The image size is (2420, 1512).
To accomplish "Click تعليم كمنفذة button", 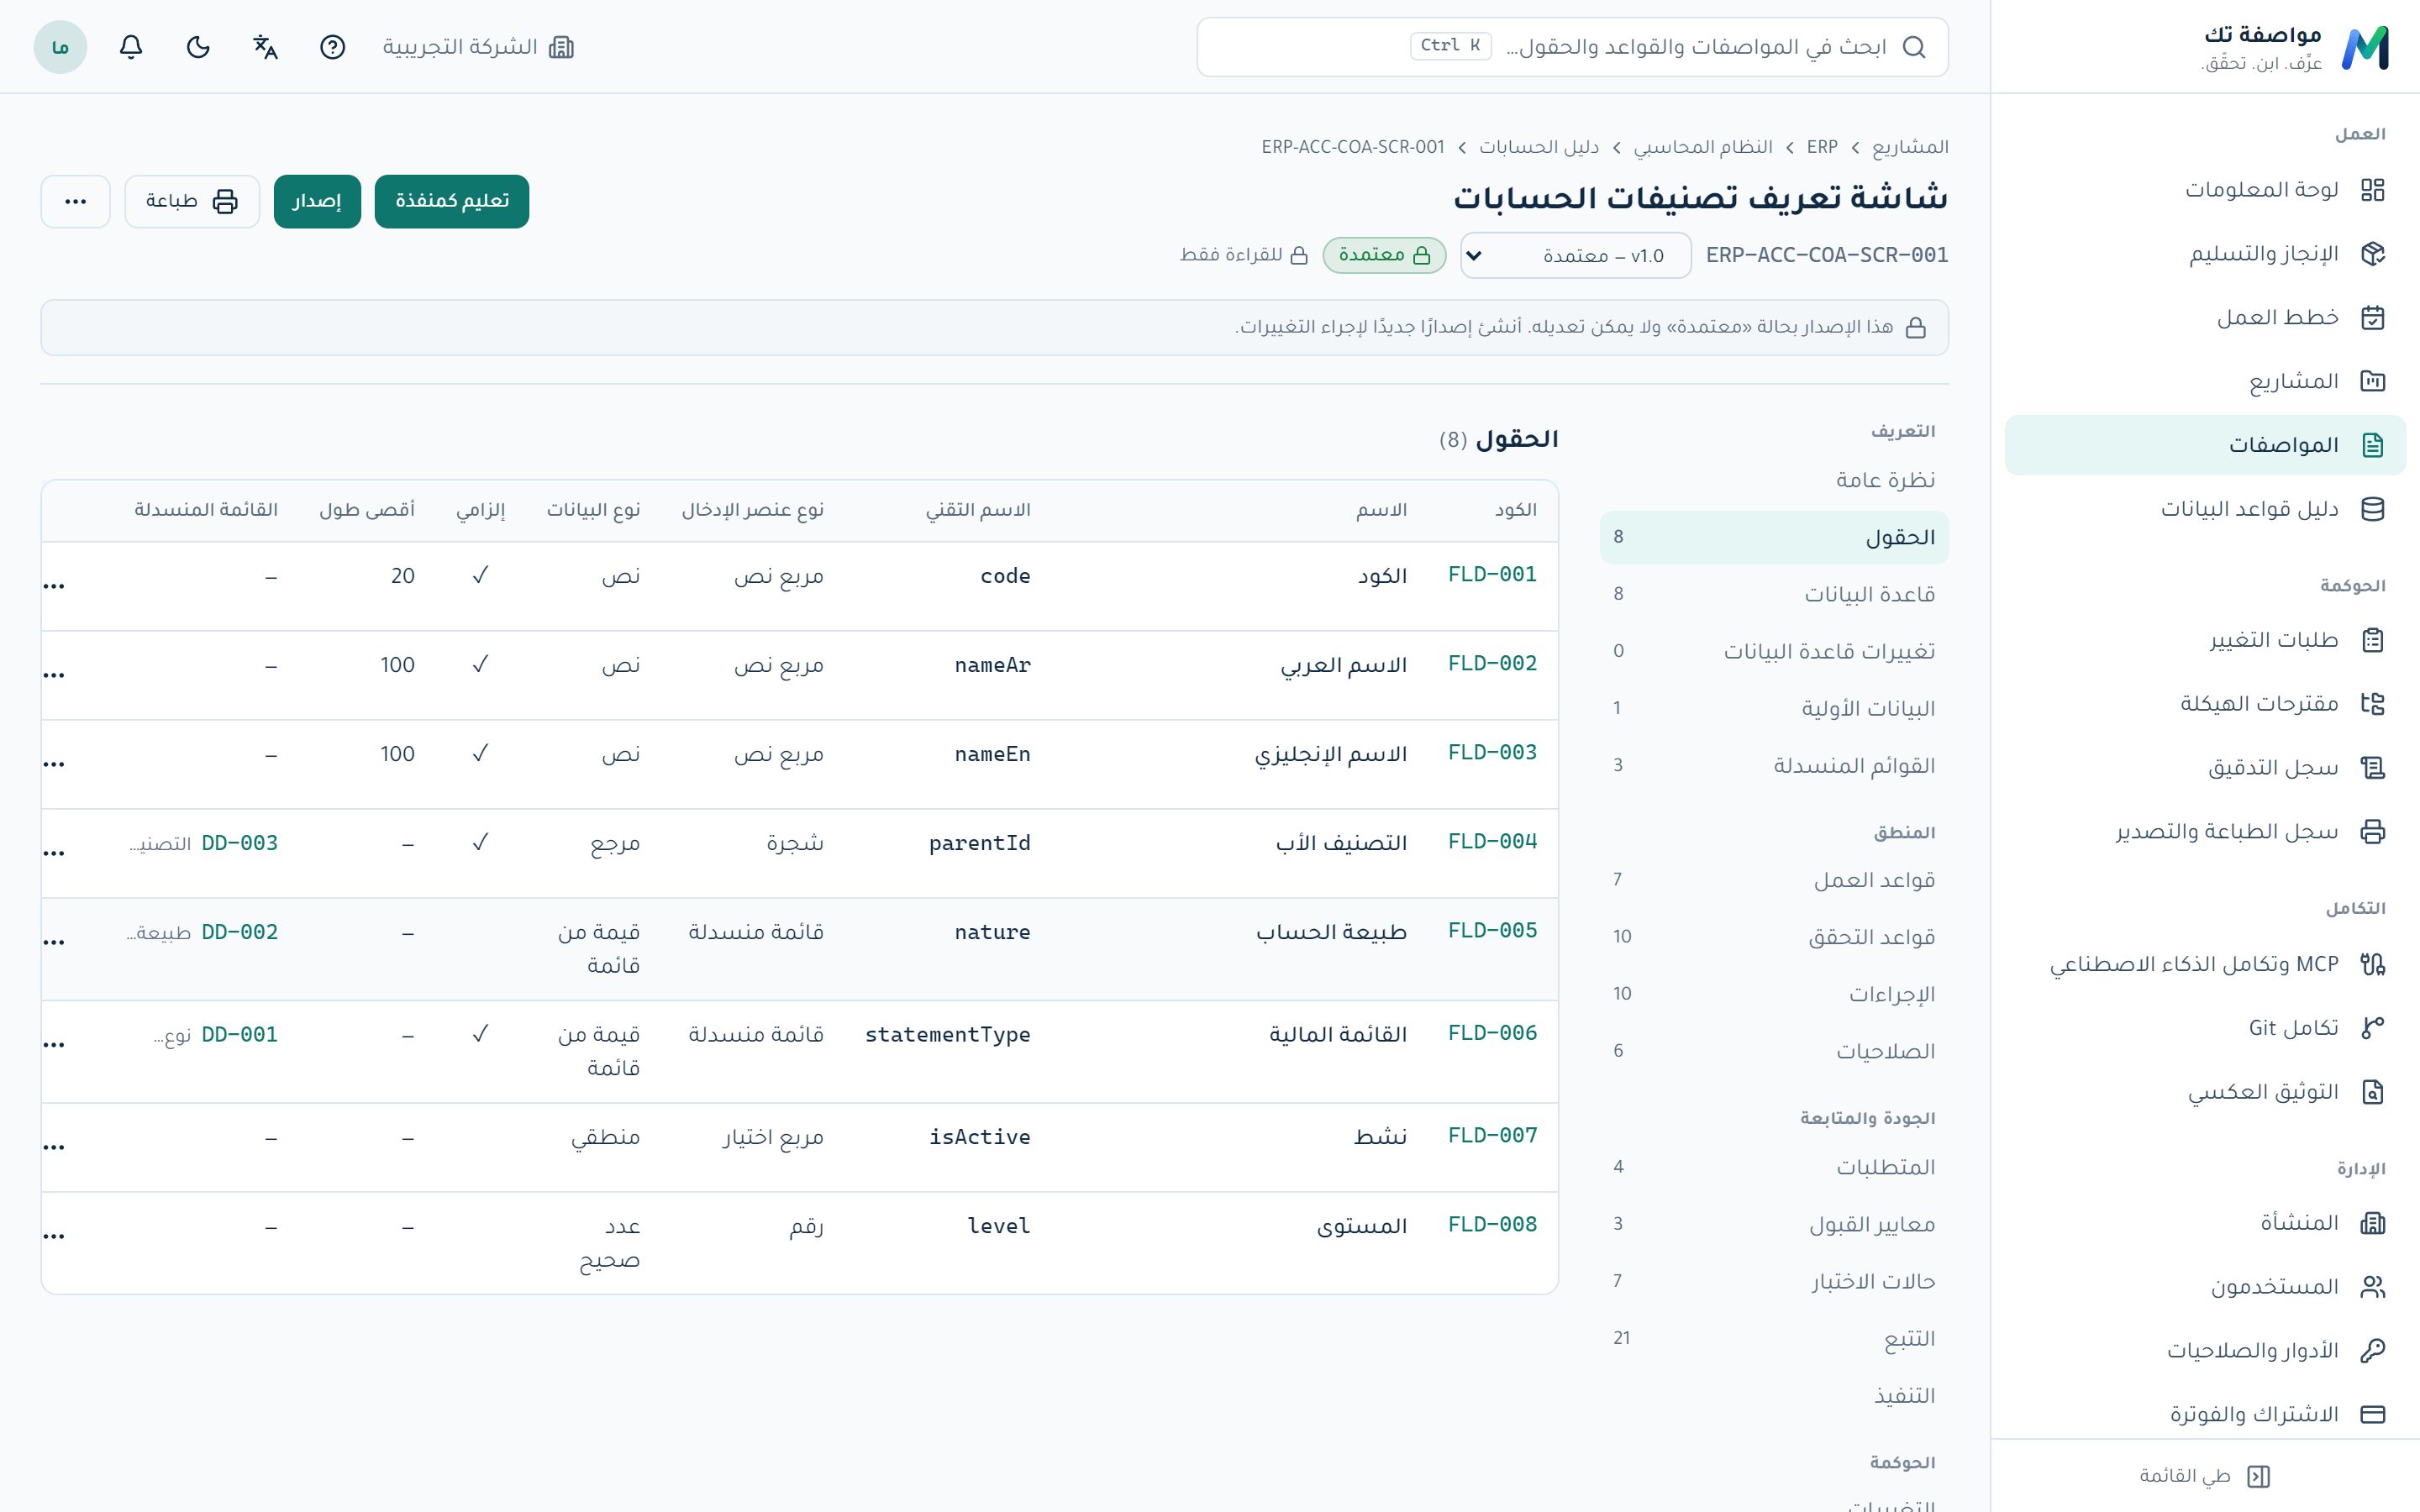I will click(x=452, y=201).
